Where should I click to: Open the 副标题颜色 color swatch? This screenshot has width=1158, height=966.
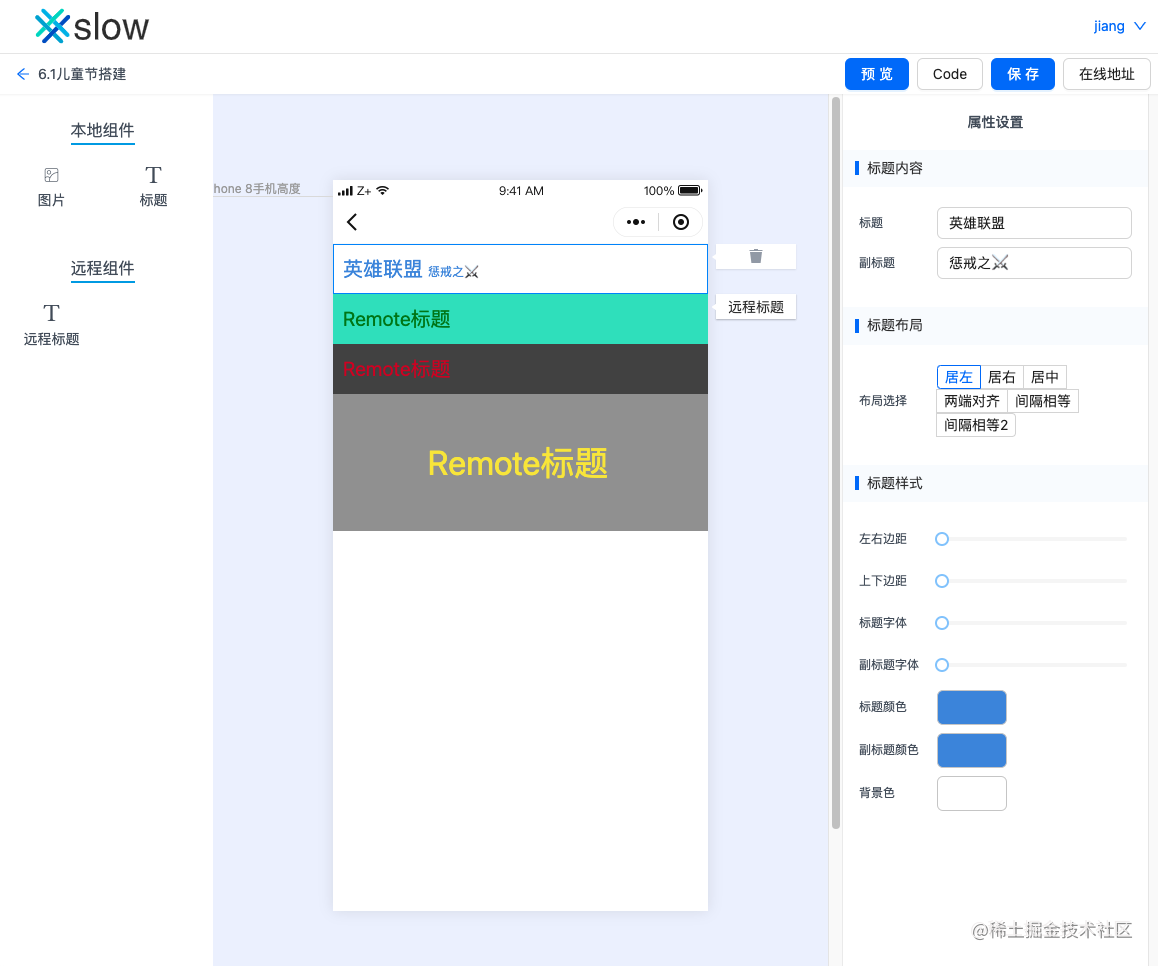(971, 750)
